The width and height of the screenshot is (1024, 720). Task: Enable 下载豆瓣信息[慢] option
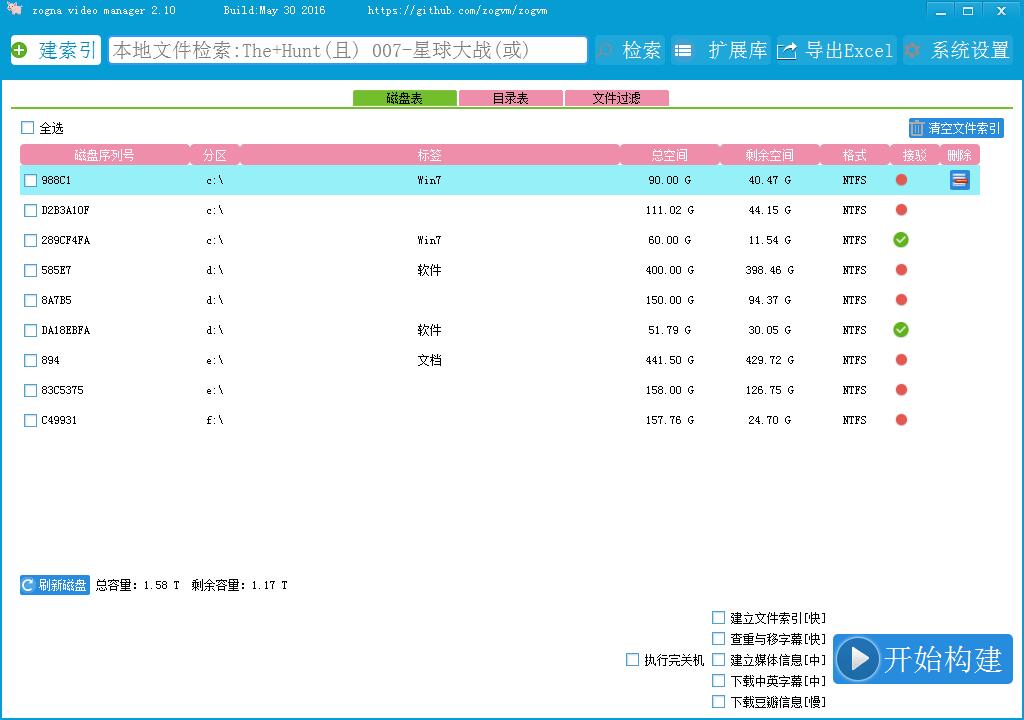(718, 702)
